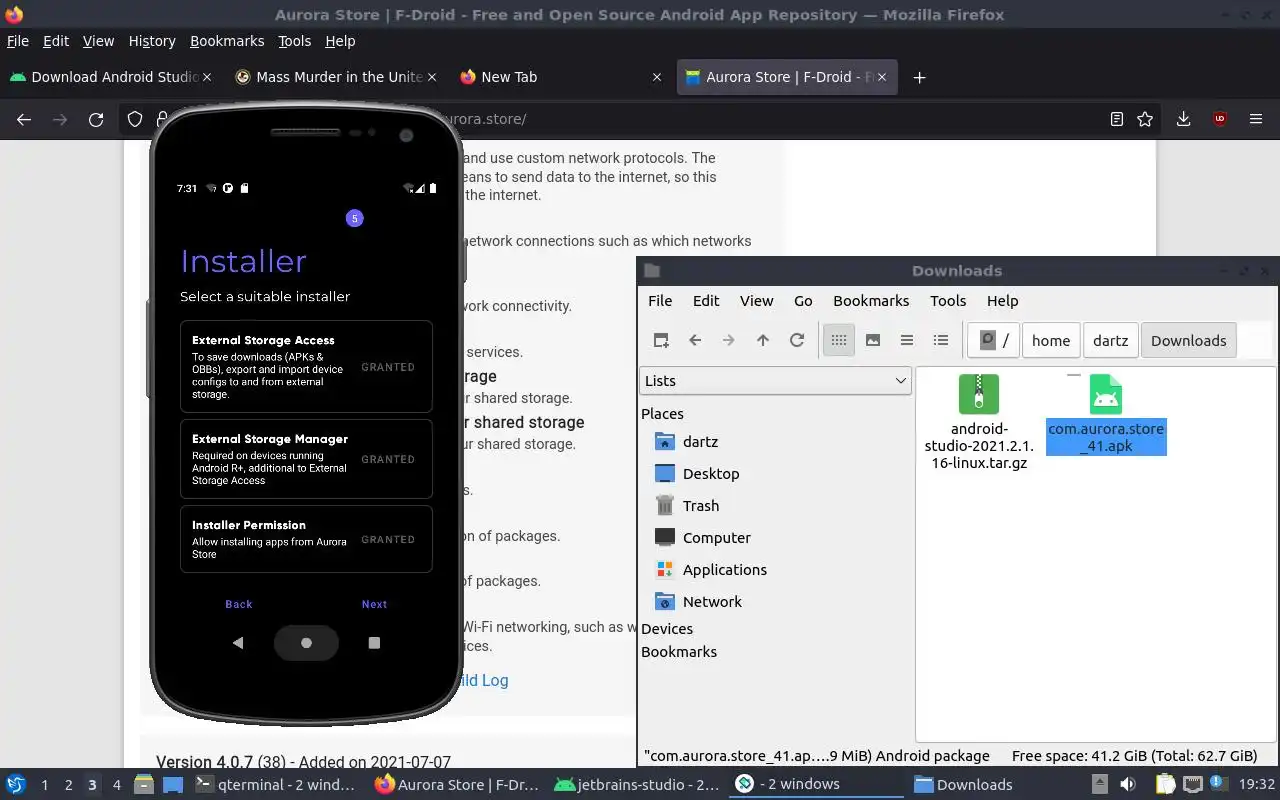Open clipboard manager tray icon
The width and height of the screenshot is (1280, 800).
pos(1166,784)
